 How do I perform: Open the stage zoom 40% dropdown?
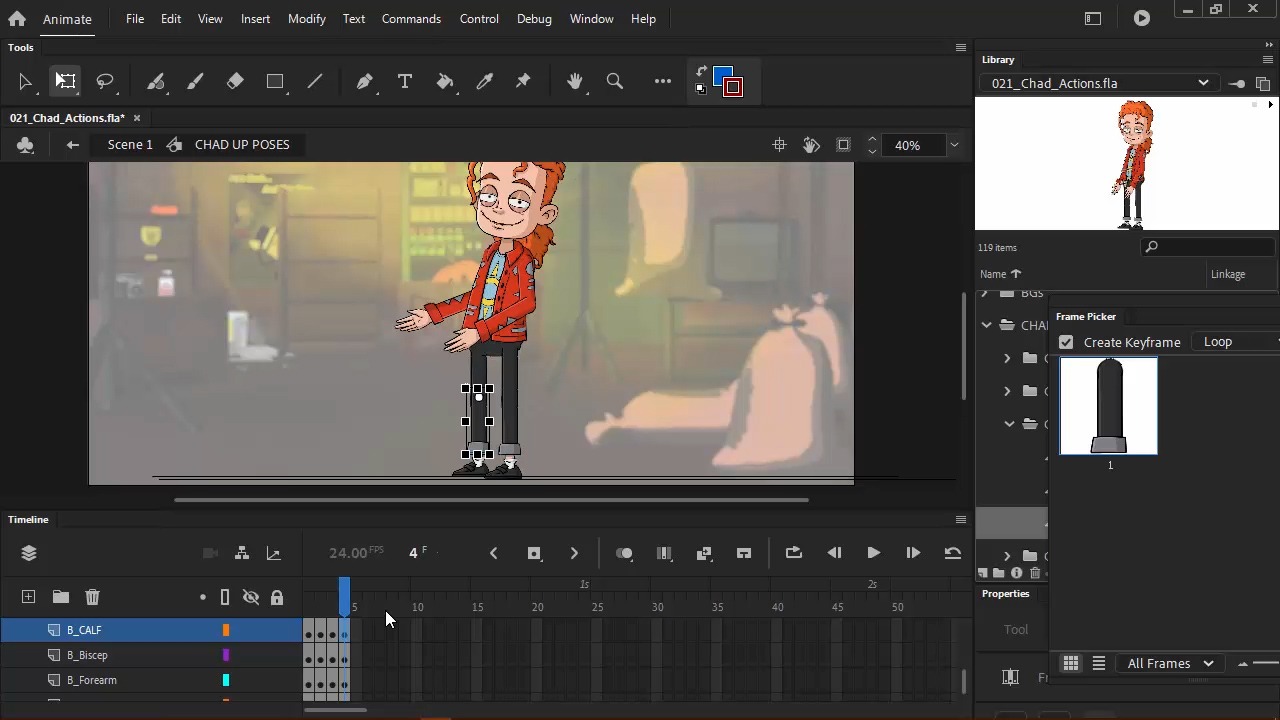point(953,145)
